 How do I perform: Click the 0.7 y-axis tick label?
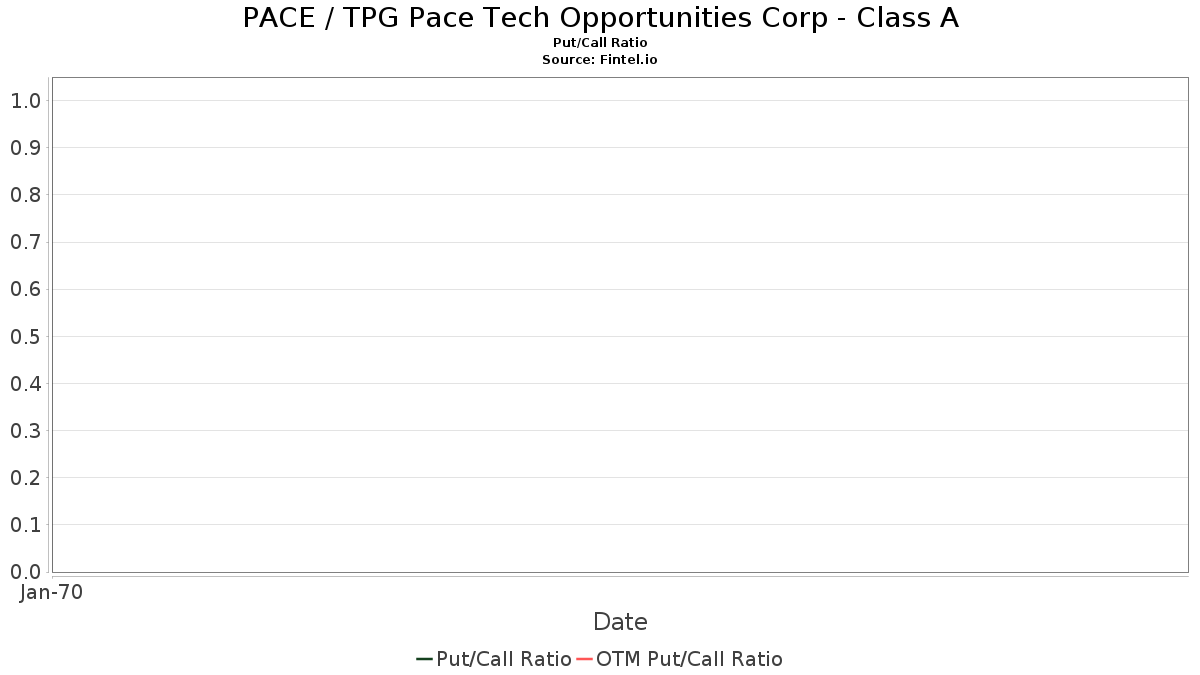(25, 242)
